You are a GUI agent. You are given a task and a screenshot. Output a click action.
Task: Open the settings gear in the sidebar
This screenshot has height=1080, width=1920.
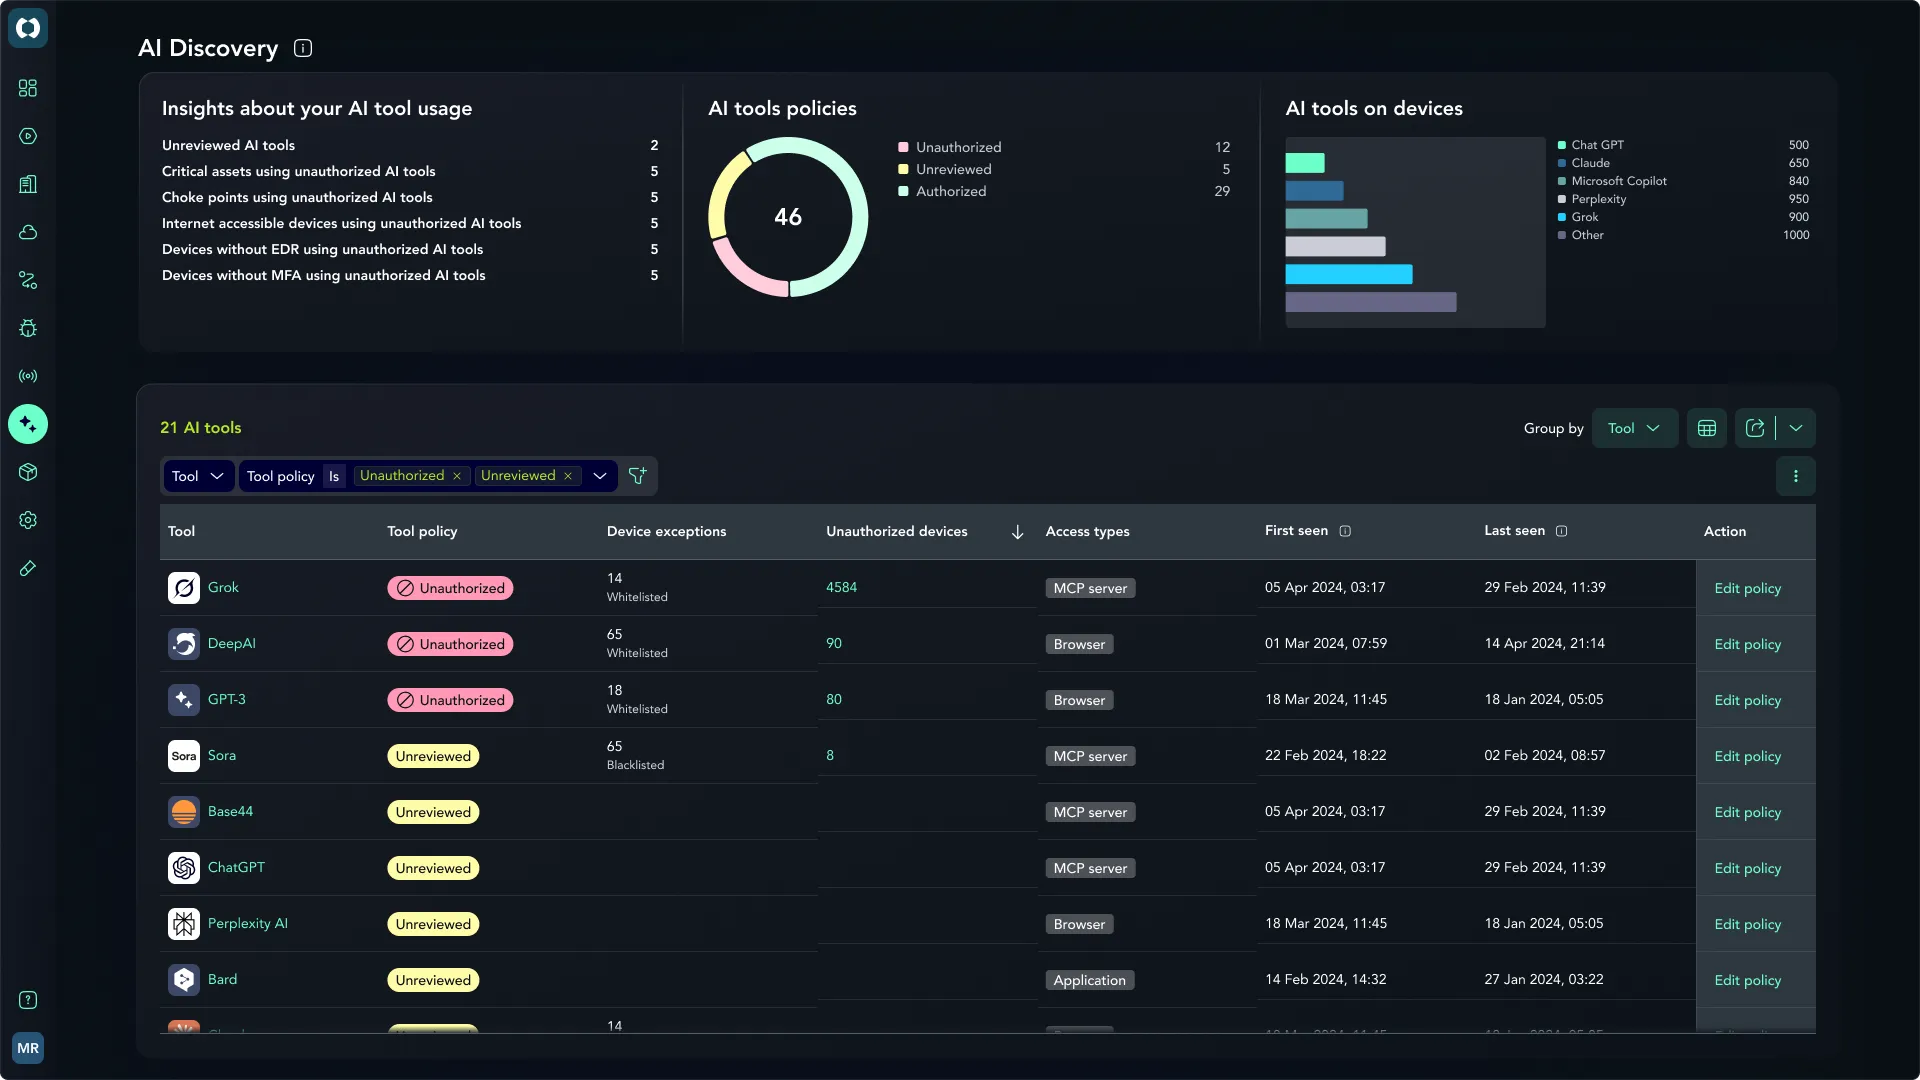tap(28, 520)
